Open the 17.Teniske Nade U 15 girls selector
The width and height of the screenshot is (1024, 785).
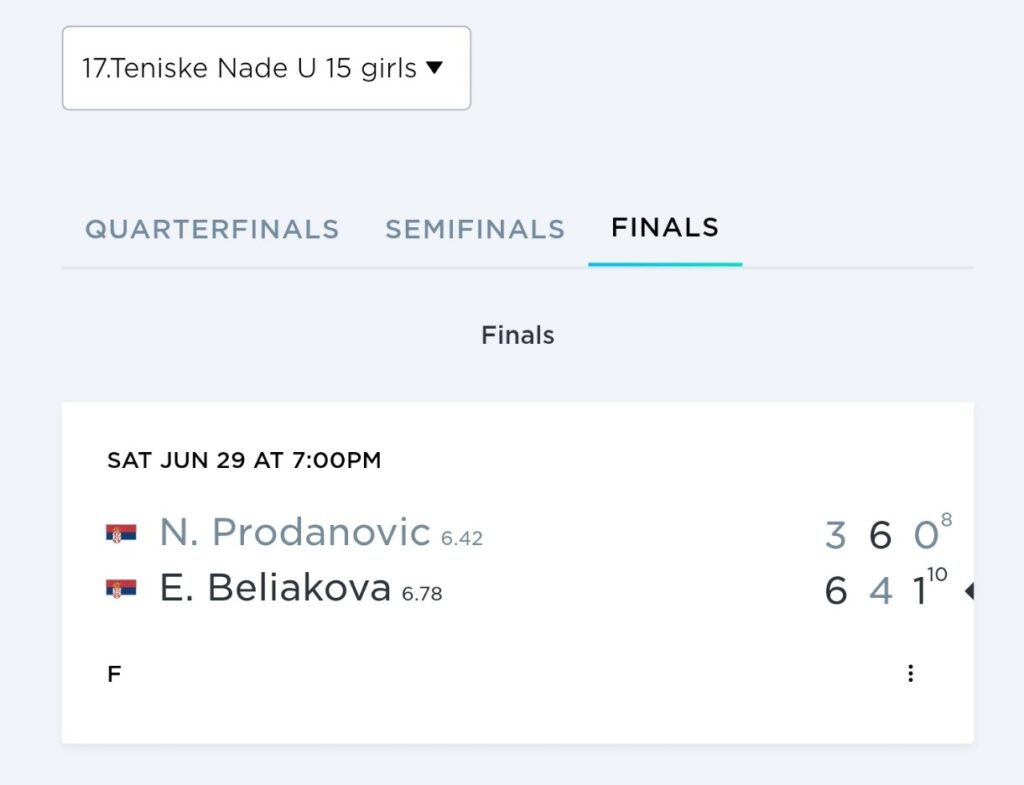pyautogui.click(x=266, y=68)
